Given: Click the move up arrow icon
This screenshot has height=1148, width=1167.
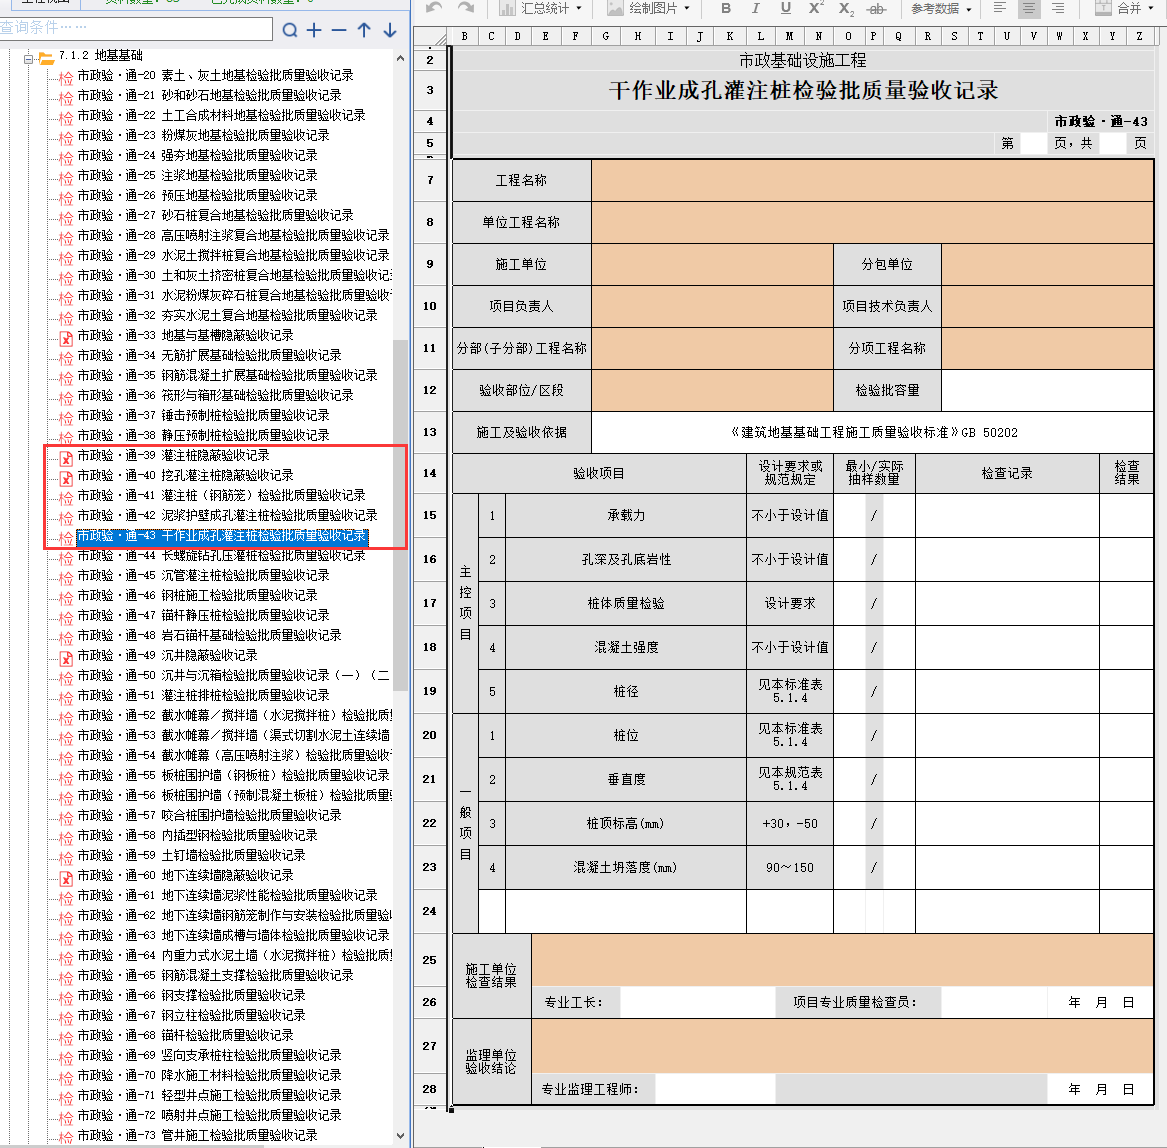Looking at the screenshot, I should 364,30.
